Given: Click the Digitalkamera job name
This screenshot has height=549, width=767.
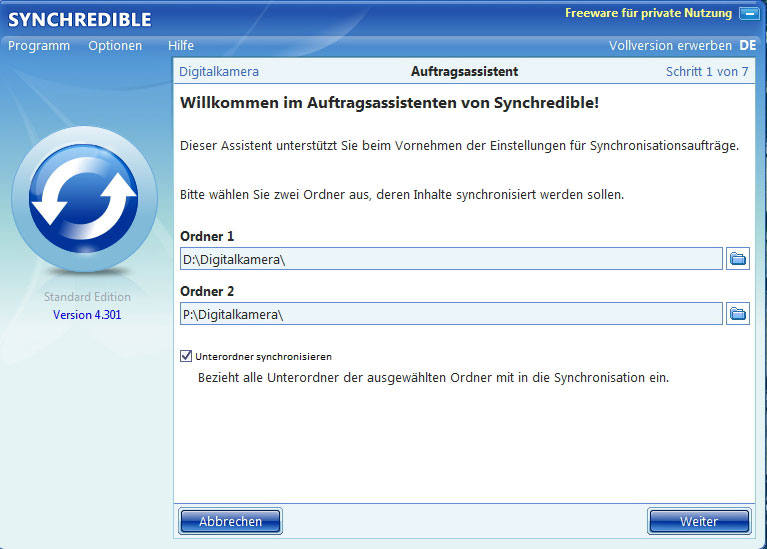Looking at the screenshot, I should coord(219,71).
